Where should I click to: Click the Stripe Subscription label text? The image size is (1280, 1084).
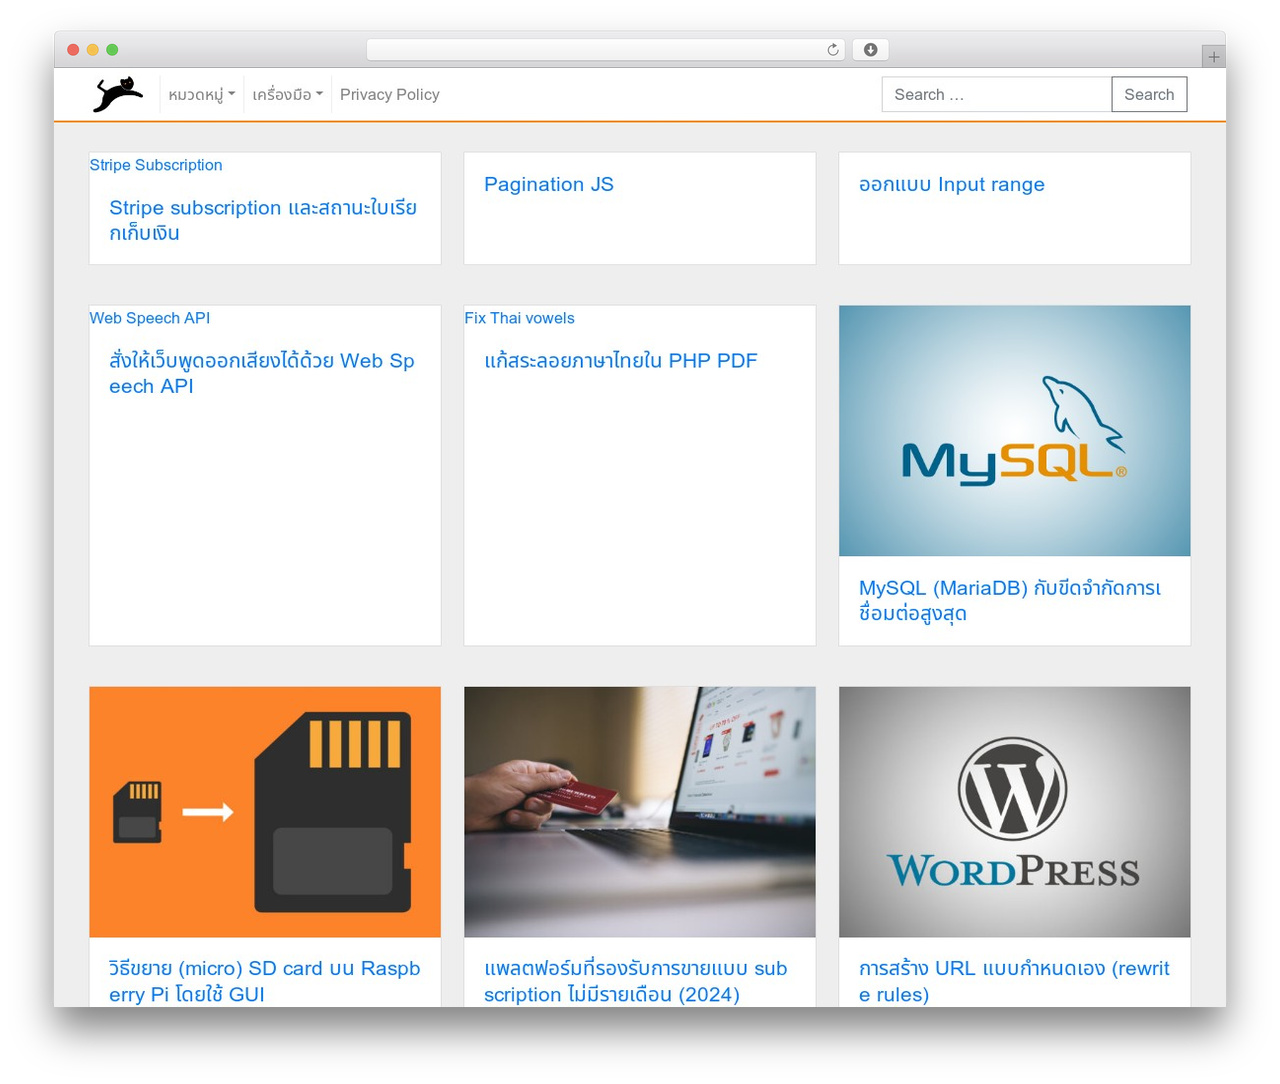[x=156, y=165]
